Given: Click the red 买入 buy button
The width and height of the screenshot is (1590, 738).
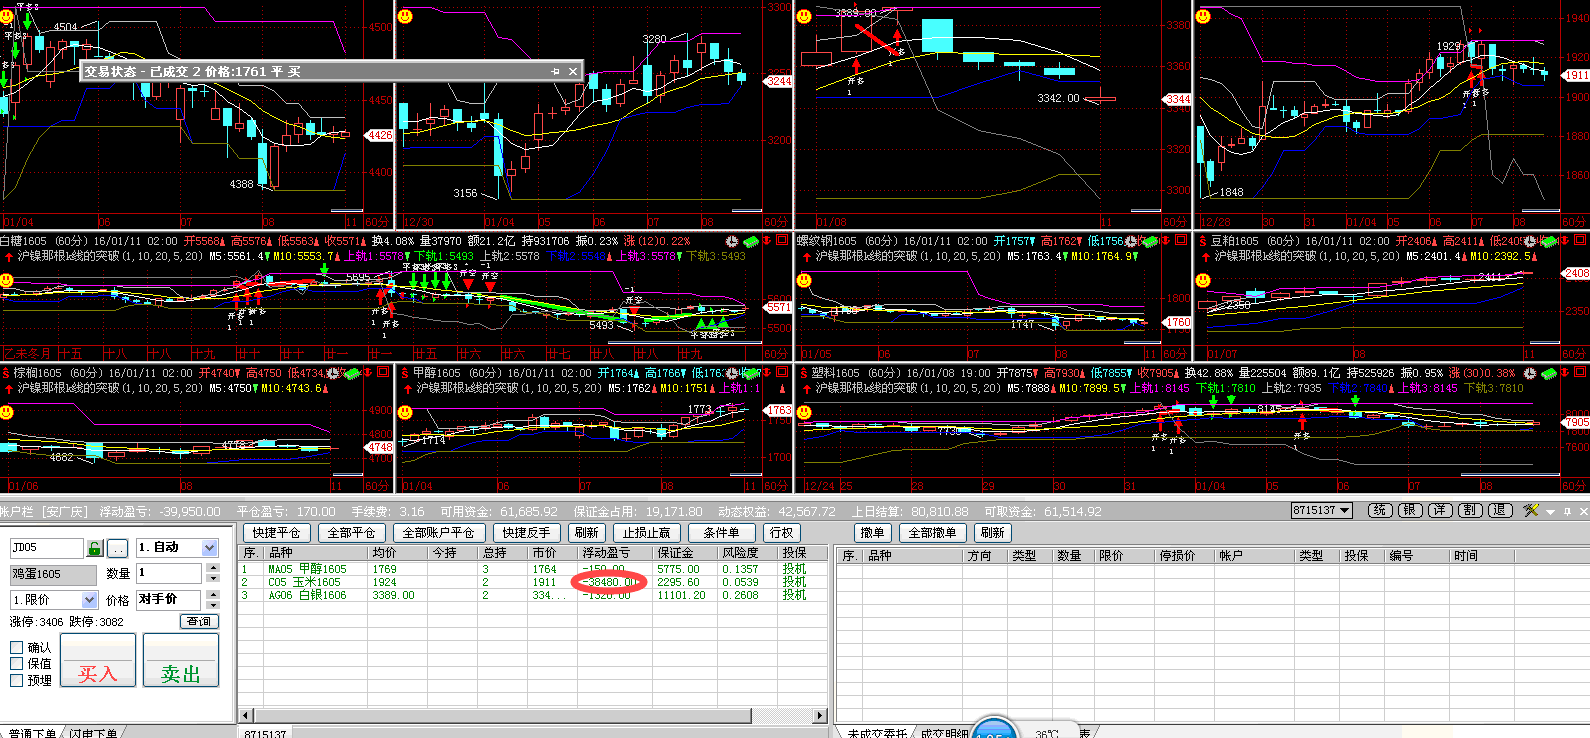Looking at the screenshot, I should click(x=98, y=673).
